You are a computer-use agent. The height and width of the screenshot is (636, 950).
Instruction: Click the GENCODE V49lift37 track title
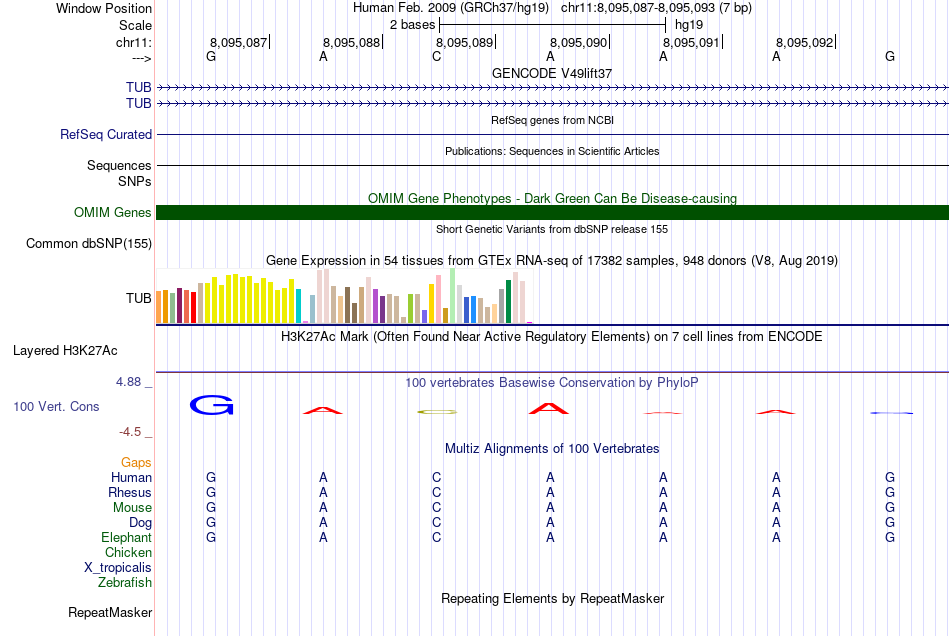[x=552, y=73]
